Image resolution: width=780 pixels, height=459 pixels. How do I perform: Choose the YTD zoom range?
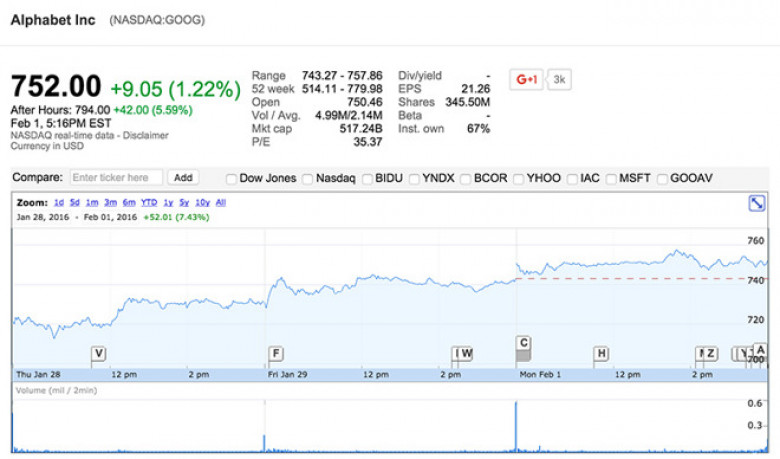(149, 202)
